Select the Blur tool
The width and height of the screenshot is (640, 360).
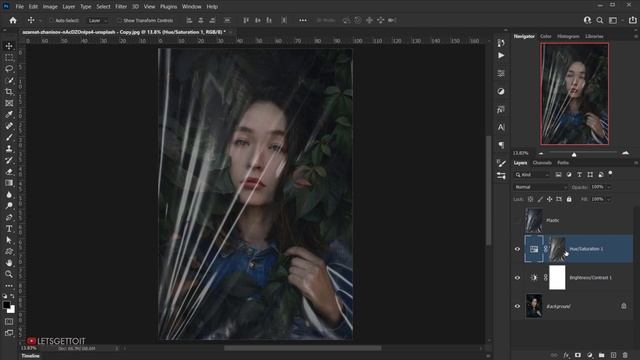tap(9, 195)
